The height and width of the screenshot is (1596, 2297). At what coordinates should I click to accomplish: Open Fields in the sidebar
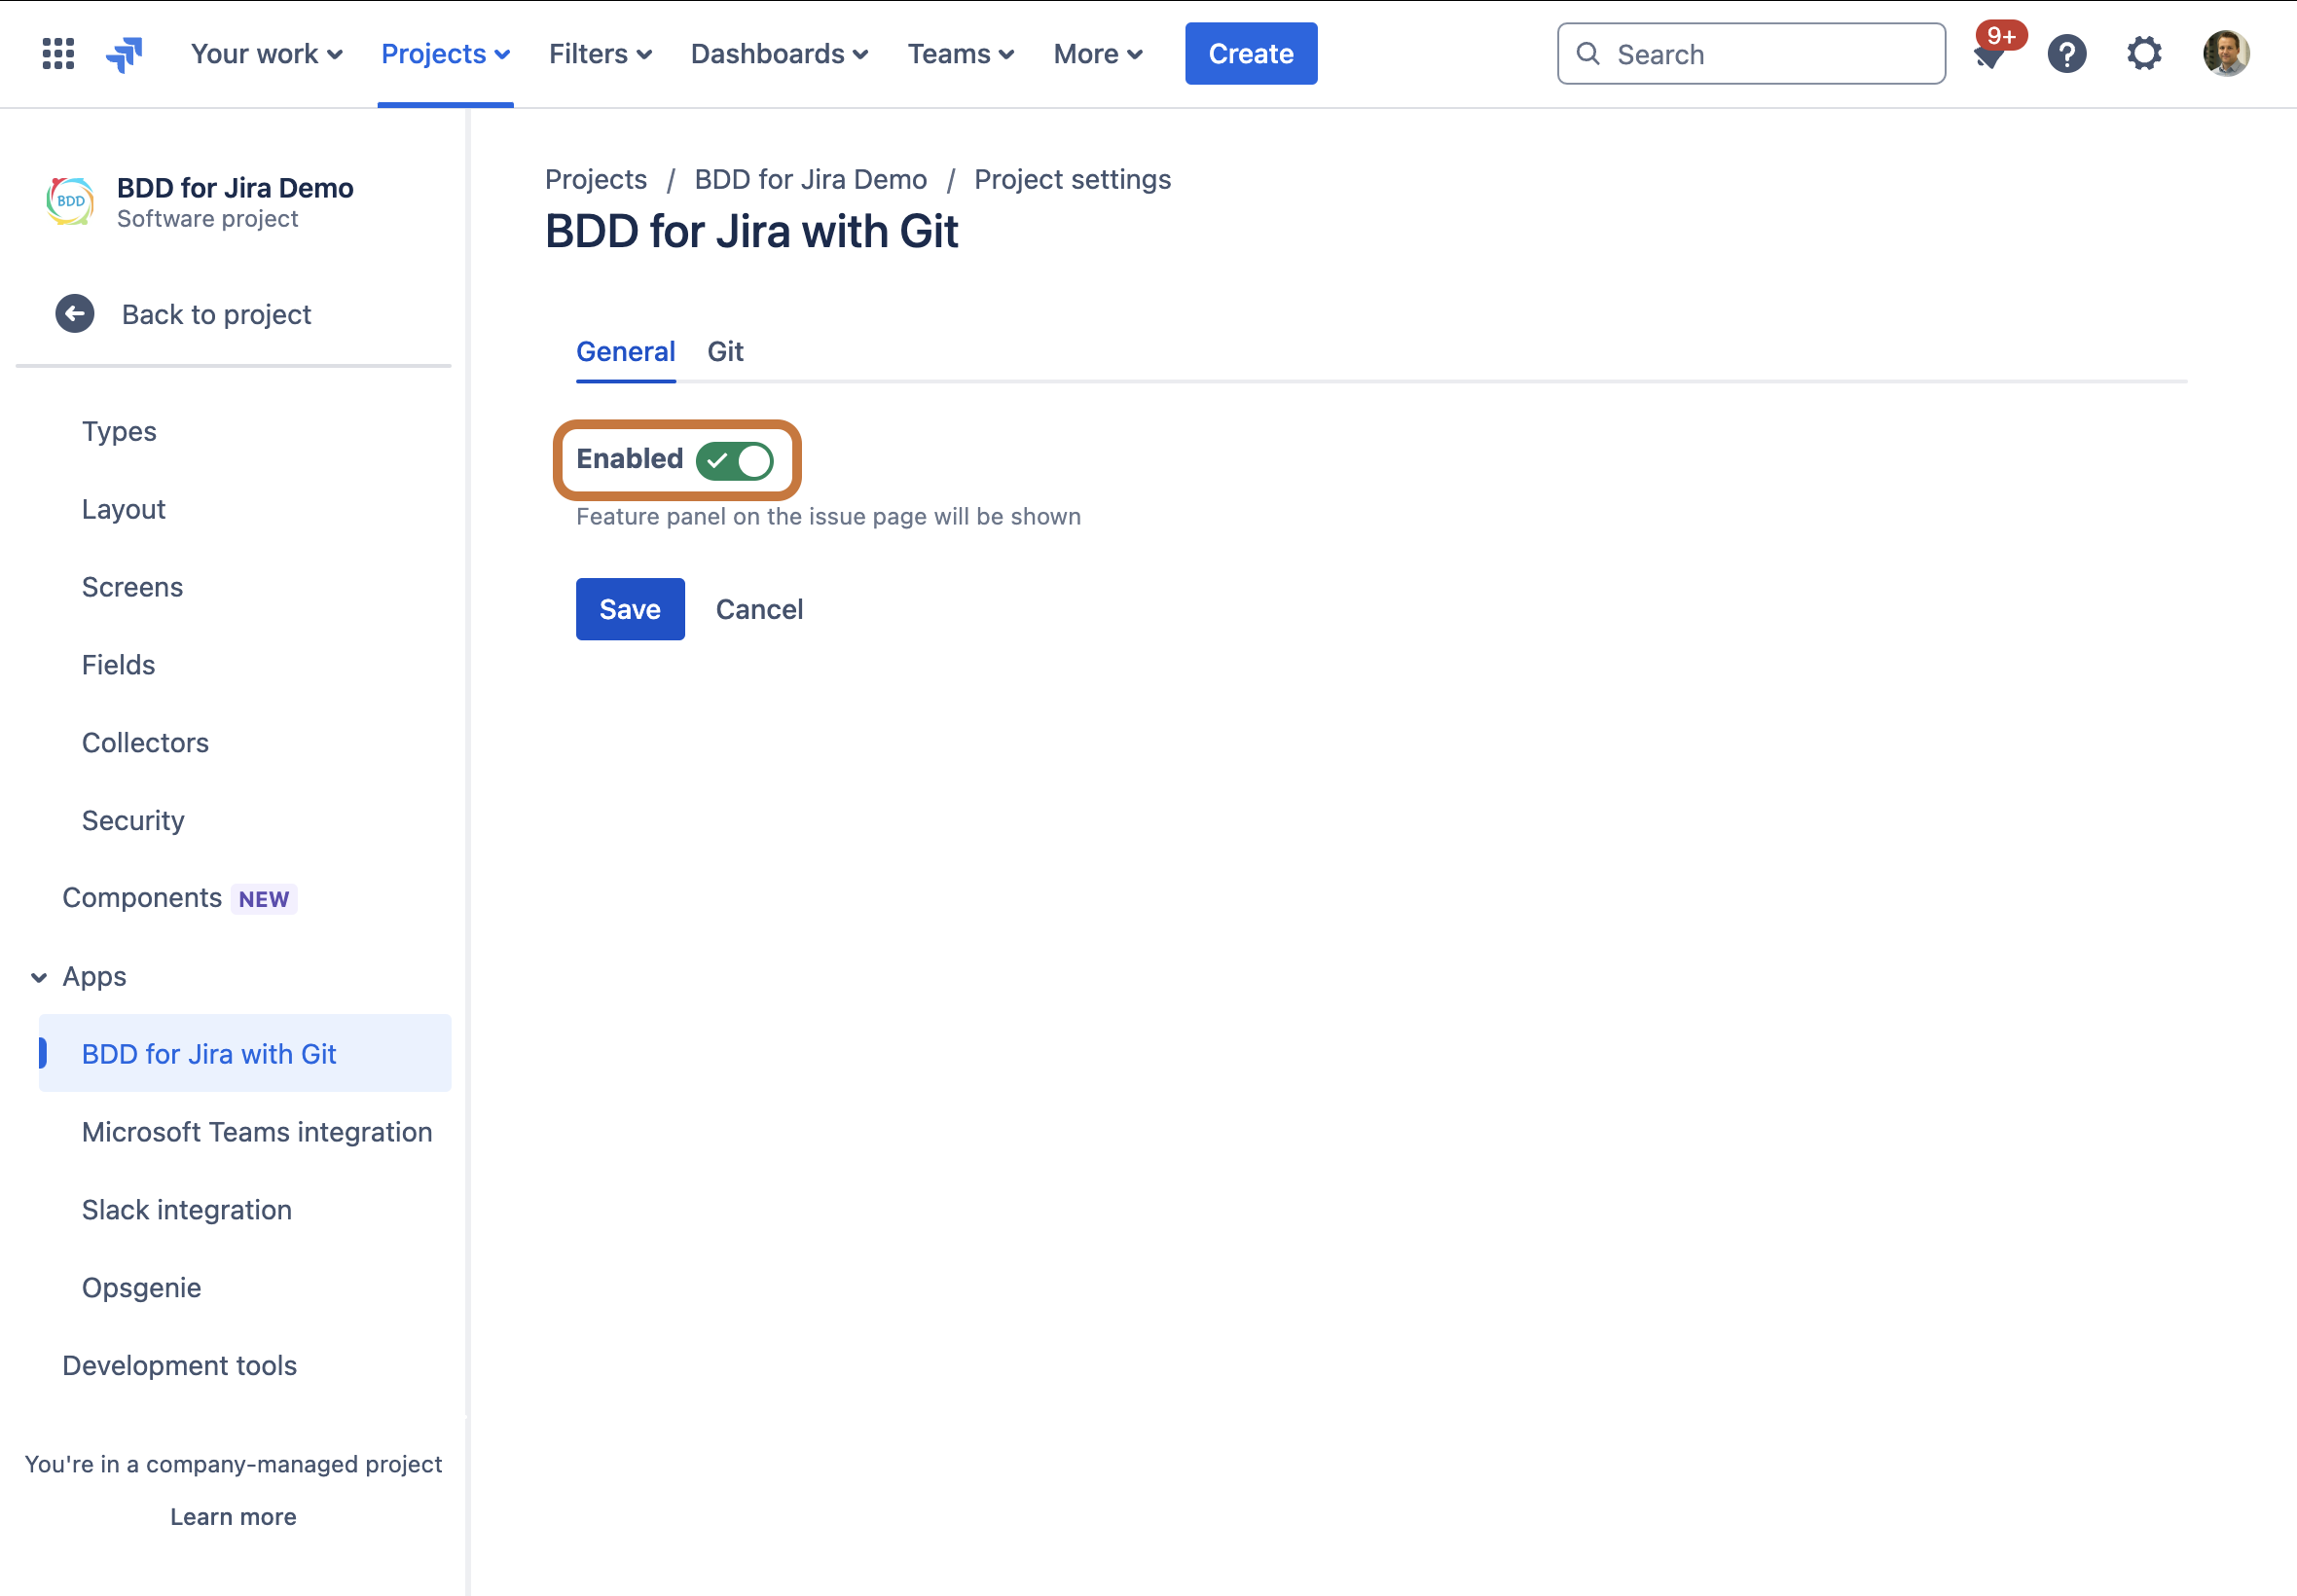pos(118,665)
